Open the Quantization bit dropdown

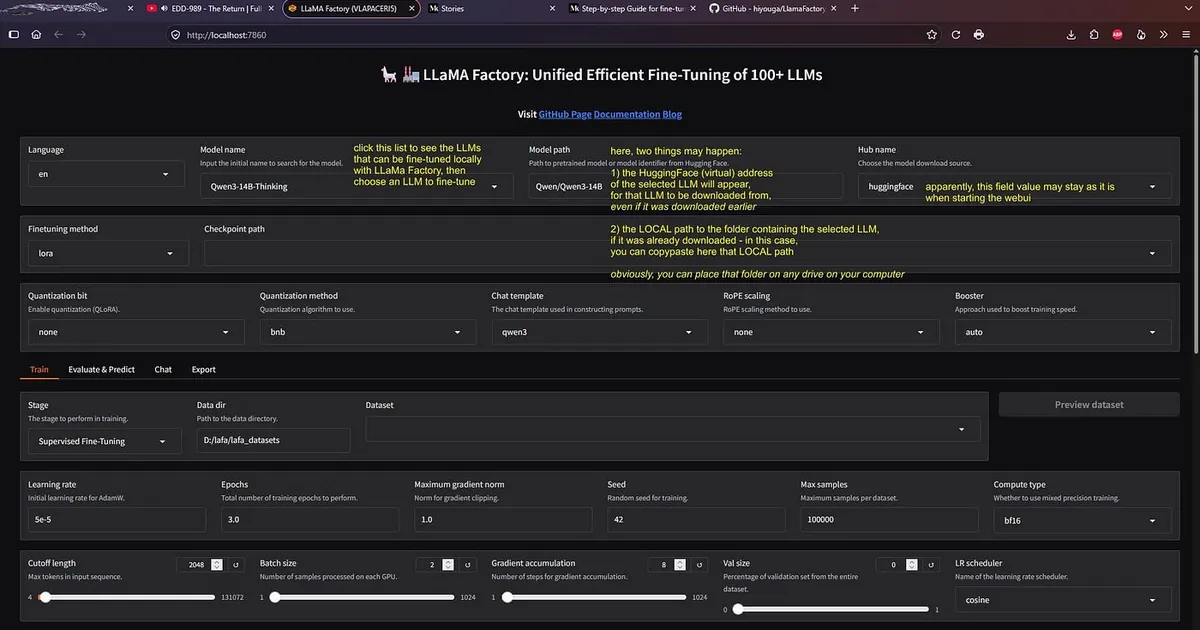[136, 332]
